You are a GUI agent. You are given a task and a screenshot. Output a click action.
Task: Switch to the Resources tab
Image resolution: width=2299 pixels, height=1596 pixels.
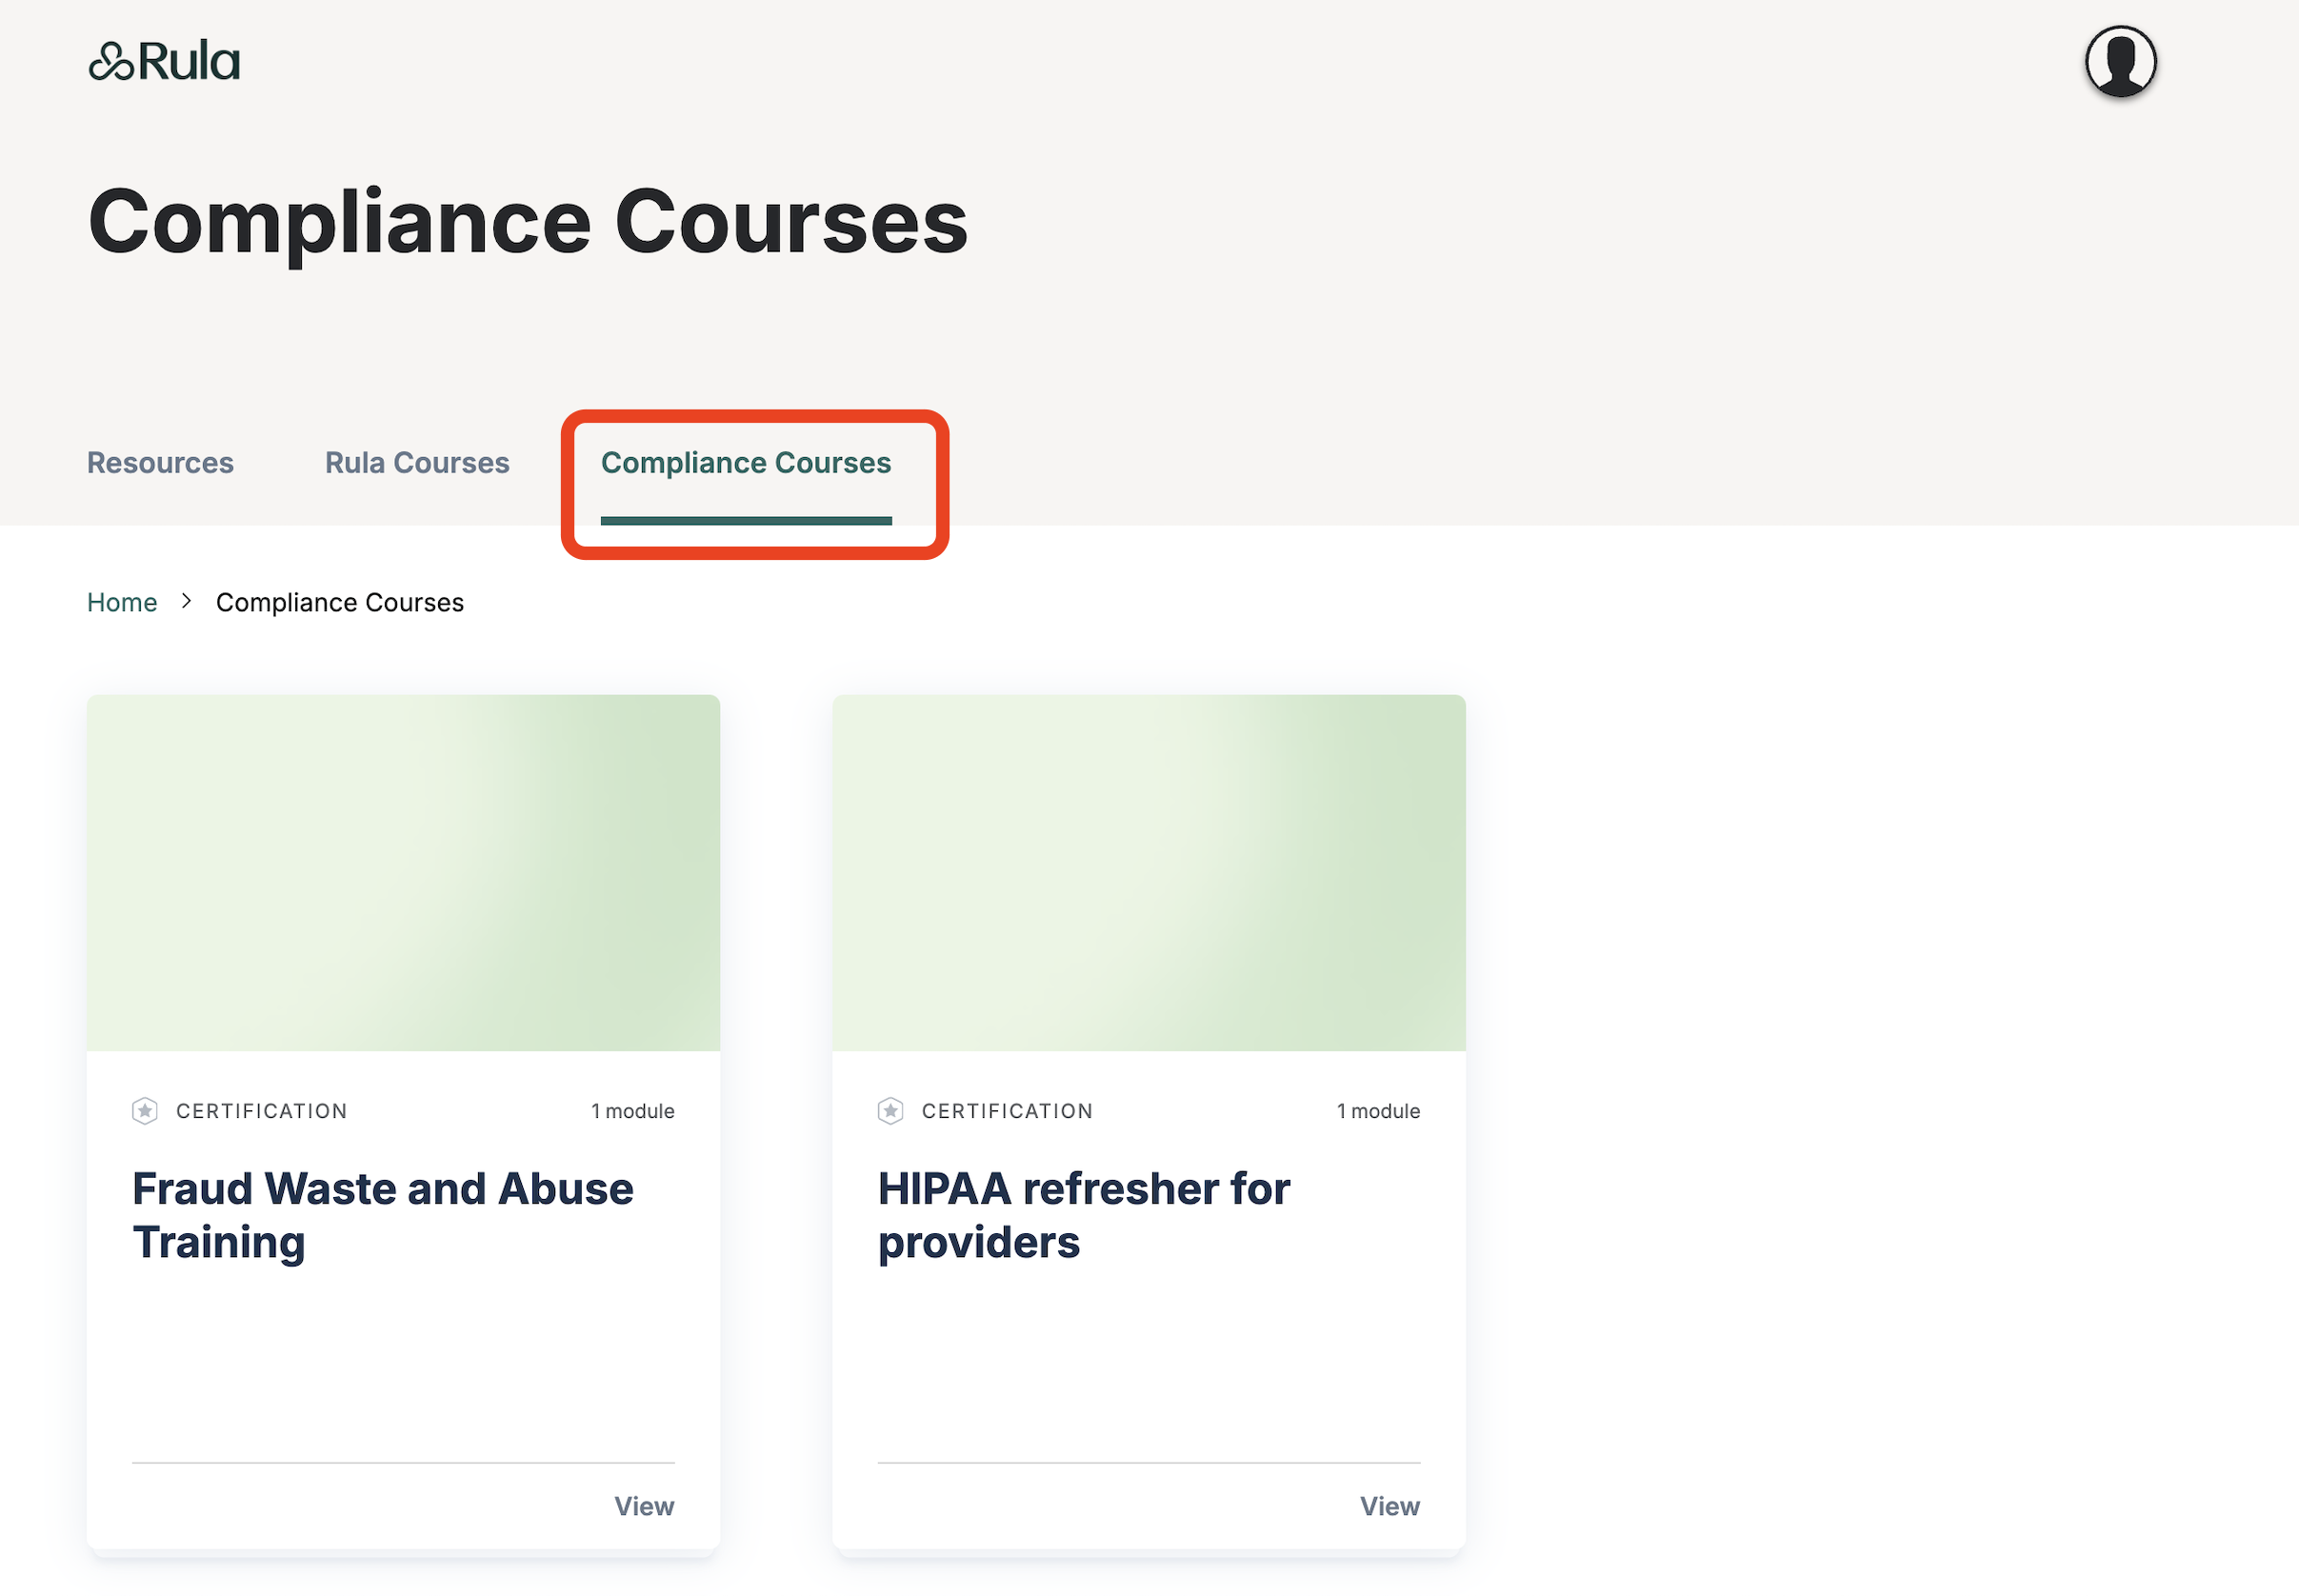[160, 463]
